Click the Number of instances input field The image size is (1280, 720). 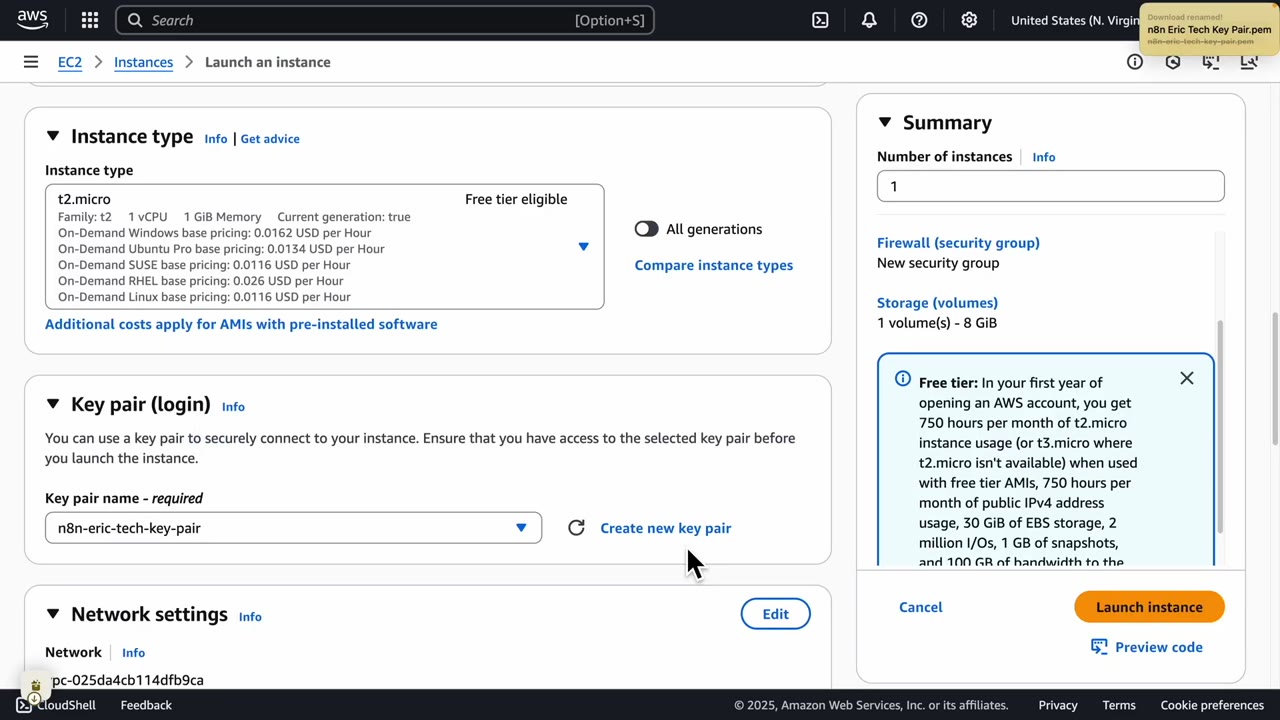pyautogui.click(x=1050, y=186)
